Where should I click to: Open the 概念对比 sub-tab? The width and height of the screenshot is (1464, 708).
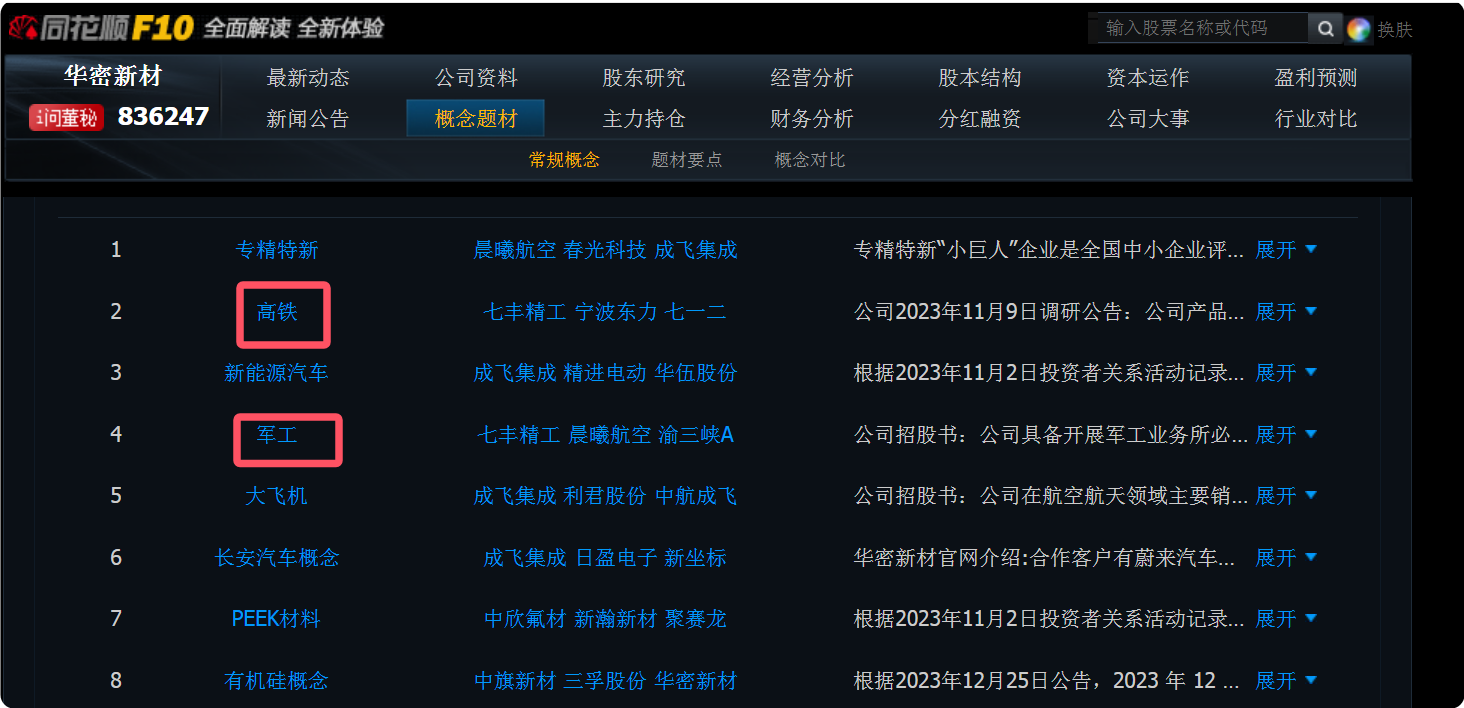coord(810,160)
